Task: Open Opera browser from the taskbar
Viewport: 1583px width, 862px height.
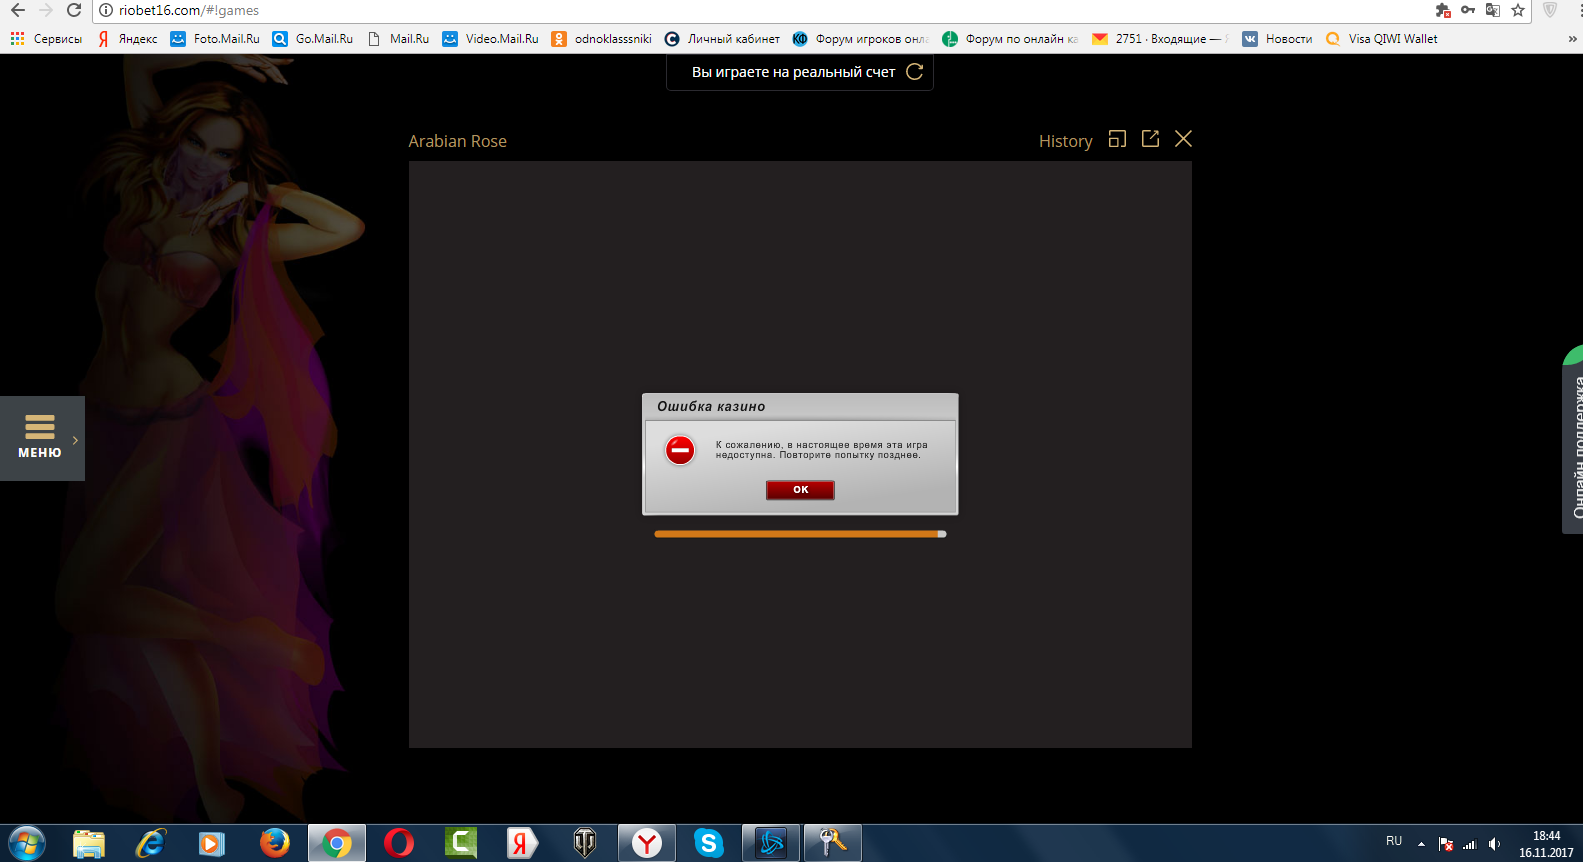Action: coord(398,843)
